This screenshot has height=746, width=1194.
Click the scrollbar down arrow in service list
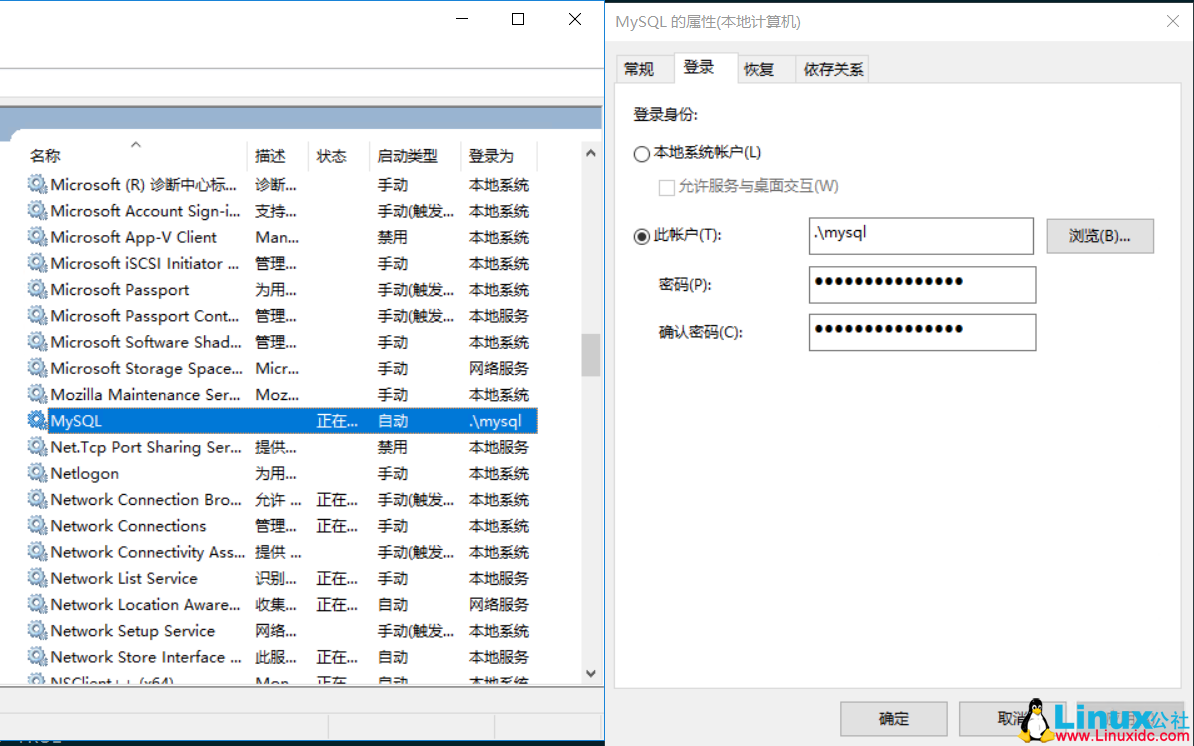tap(590, 673)
